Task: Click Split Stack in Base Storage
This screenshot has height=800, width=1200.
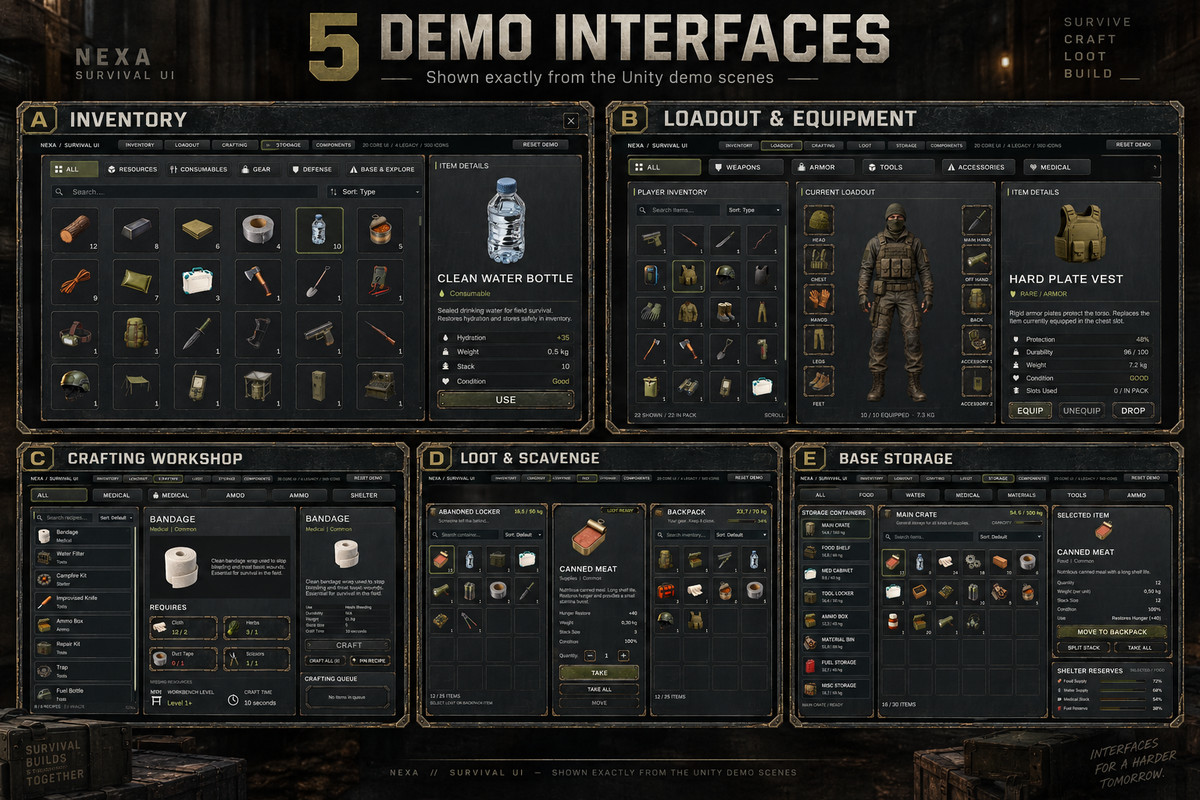Action: (x=1083, y=648)
